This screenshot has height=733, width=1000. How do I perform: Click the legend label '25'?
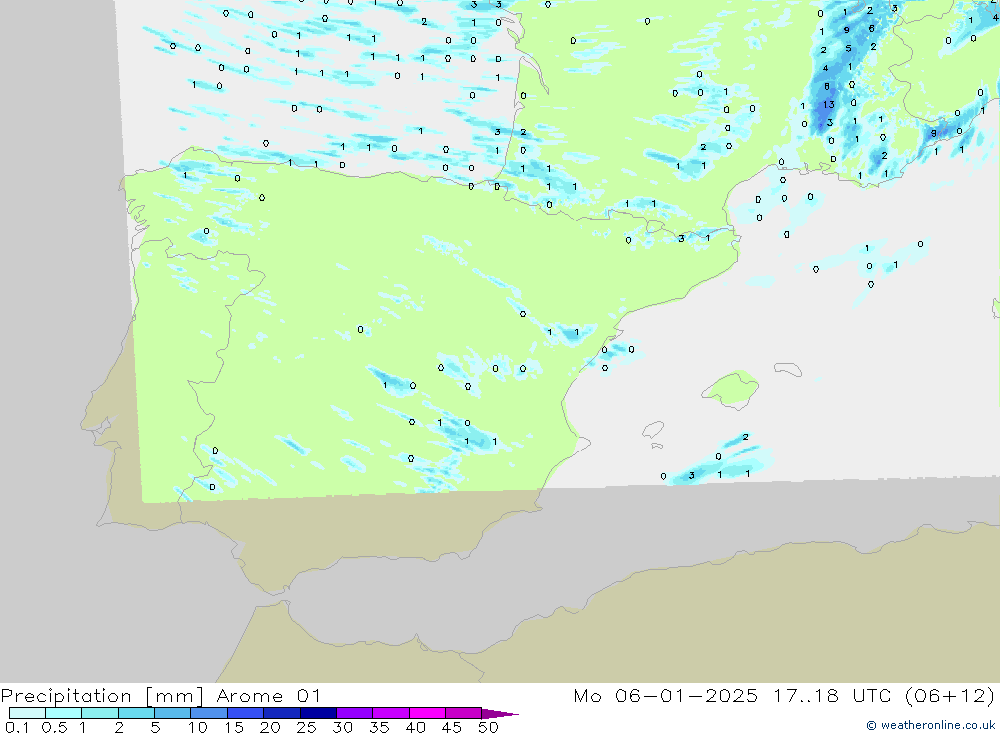pyautogui.click(x=306, y=727)
